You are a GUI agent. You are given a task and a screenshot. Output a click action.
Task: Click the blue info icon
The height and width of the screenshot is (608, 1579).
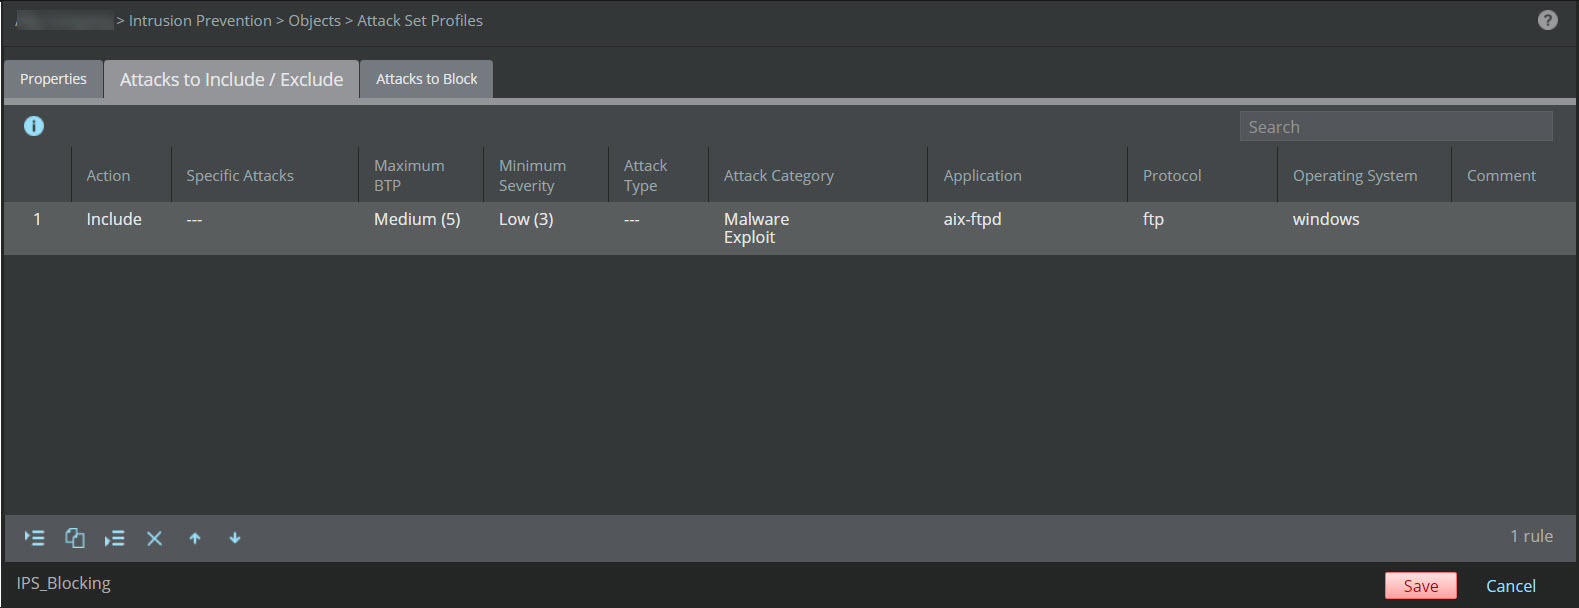[x=34, y=126]
